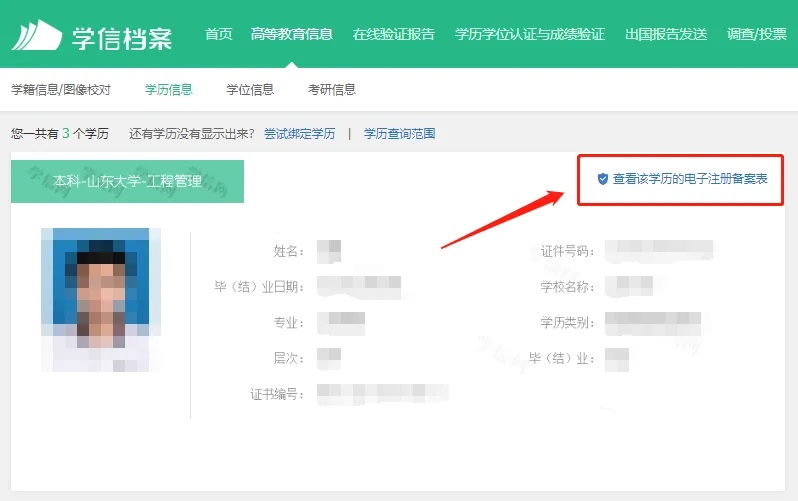Open 高等教育信息 menu item
The height and width of the screenshot is (501, 798).
tap(292, 34)
